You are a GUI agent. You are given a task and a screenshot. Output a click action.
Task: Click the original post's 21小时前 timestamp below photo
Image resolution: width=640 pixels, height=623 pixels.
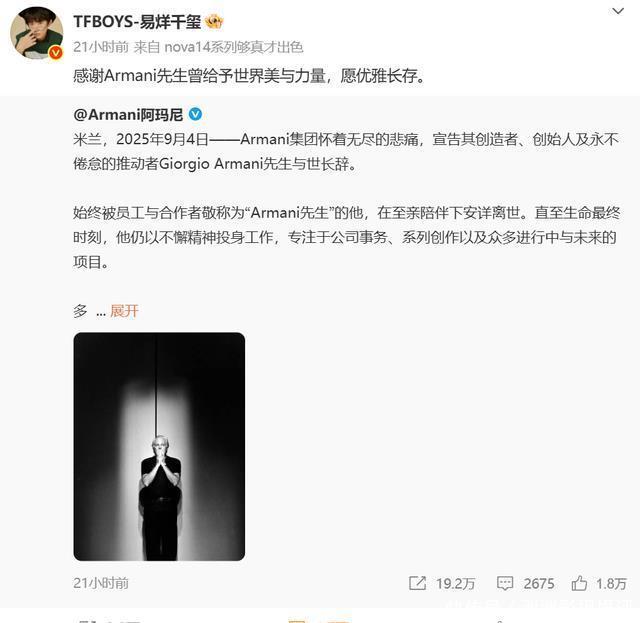(x=101, y=583)
